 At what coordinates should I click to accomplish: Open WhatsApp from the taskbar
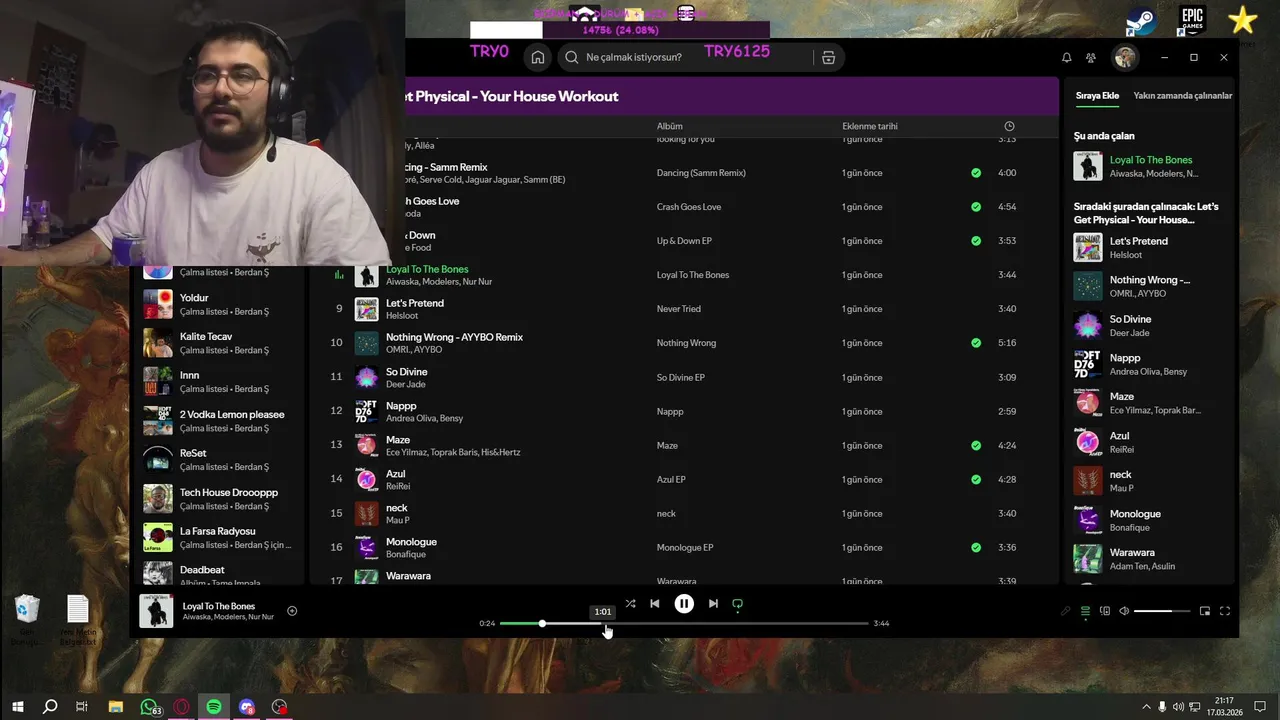149,707
